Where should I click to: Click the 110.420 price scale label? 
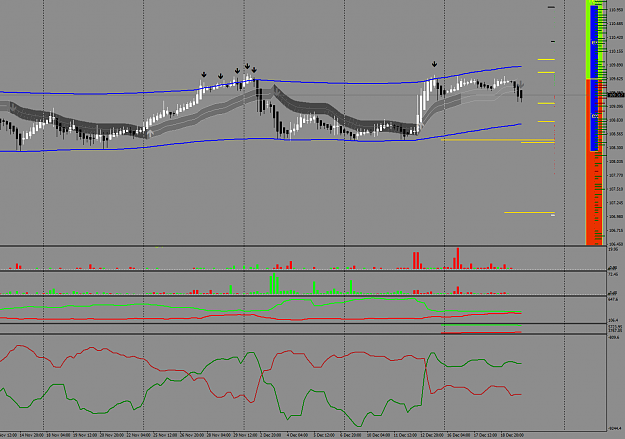pos(616,37)
